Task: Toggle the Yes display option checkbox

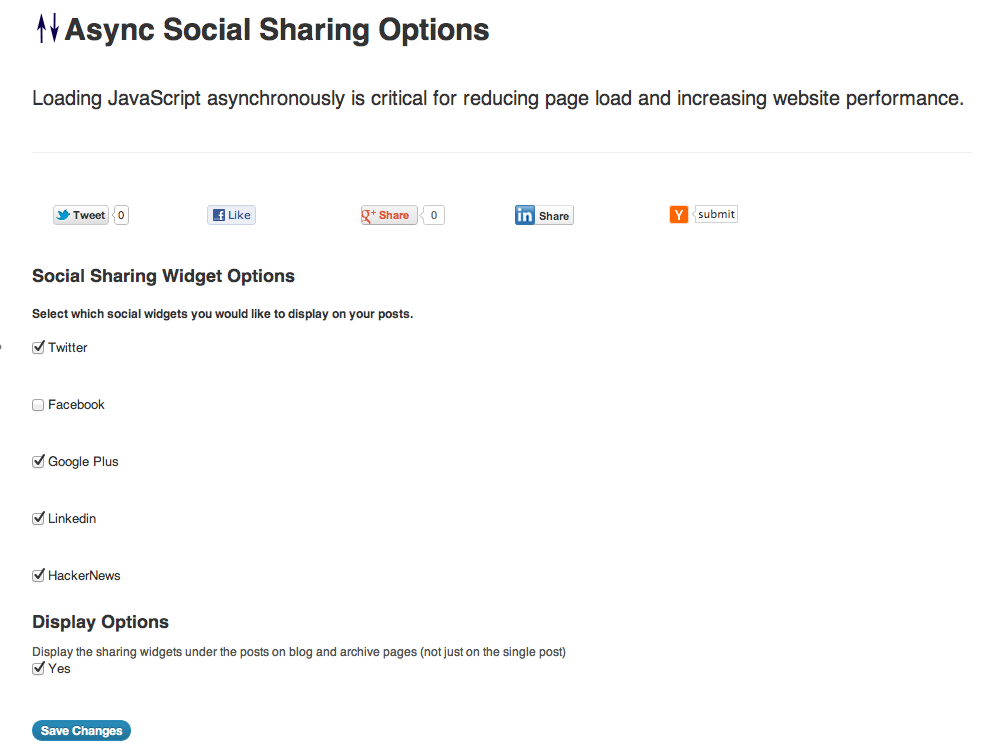Action: click(x=38, y=668)
